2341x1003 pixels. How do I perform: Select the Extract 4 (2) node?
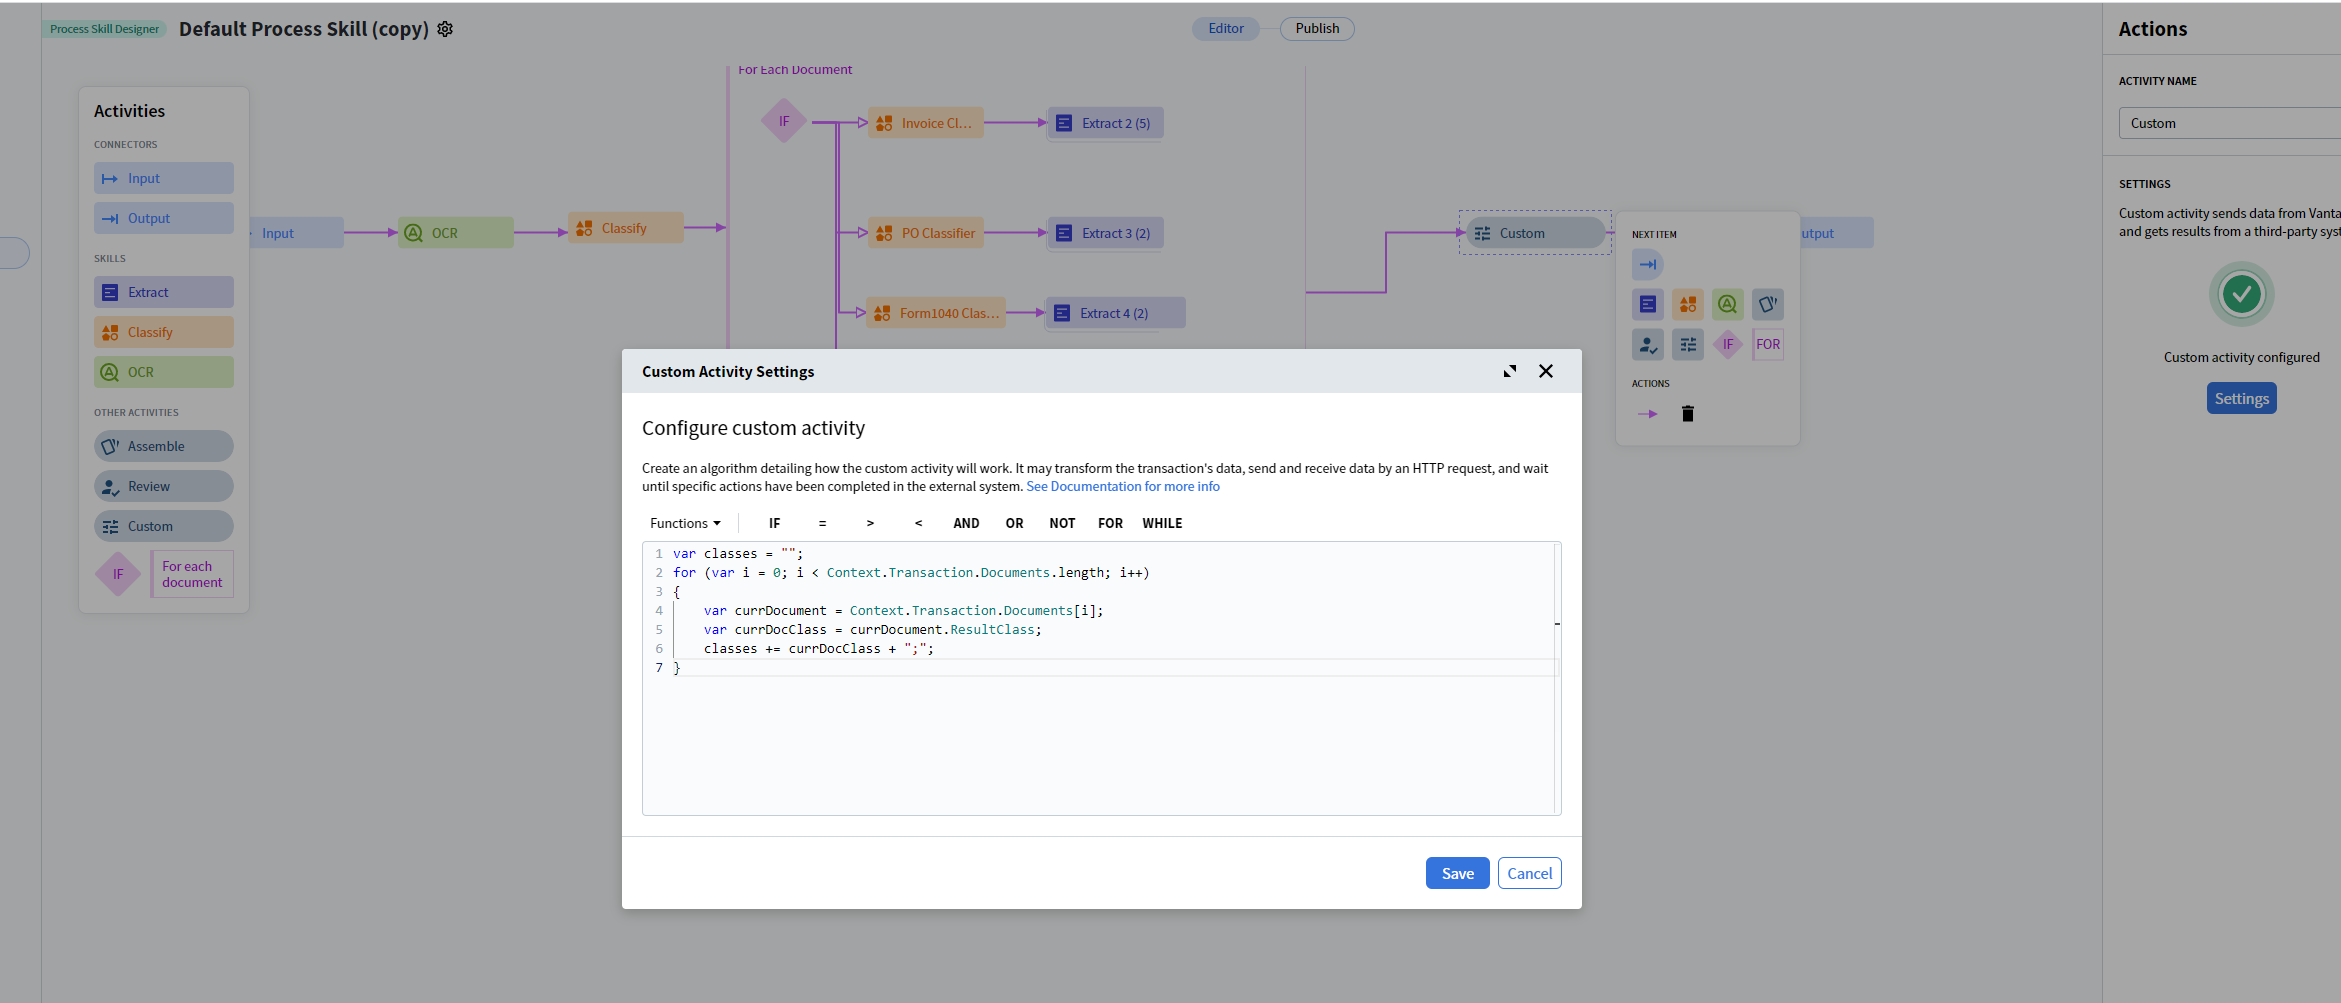pyautogui.click(x=1115, y=313)
